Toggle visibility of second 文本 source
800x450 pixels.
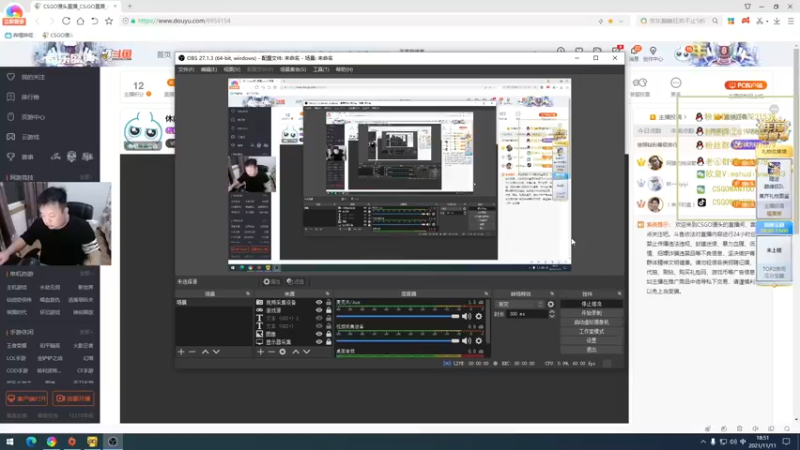tap(319, 326)
